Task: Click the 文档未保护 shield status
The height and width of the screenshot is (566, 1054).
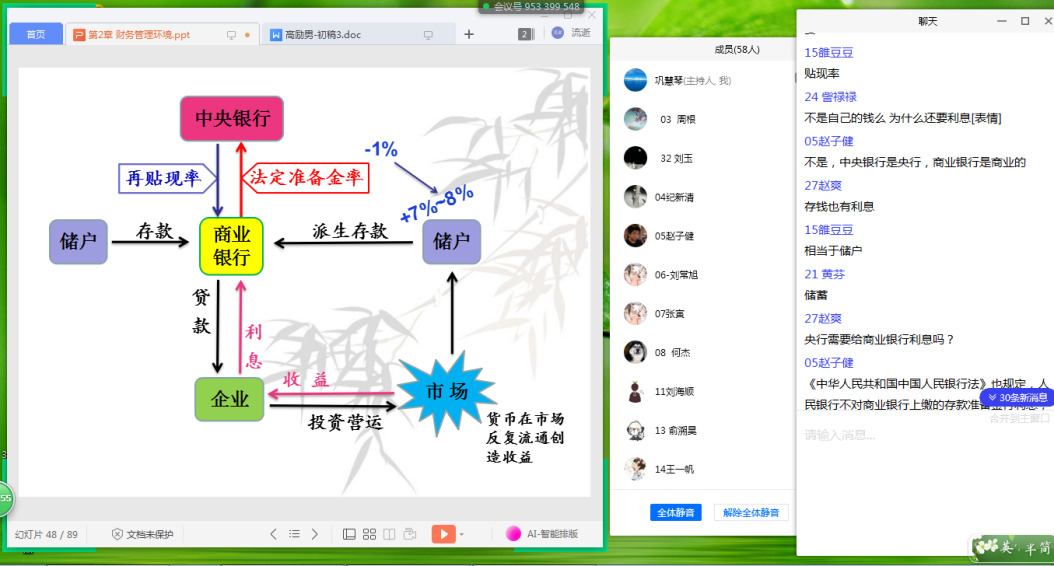Action: (x=142, y=534)
